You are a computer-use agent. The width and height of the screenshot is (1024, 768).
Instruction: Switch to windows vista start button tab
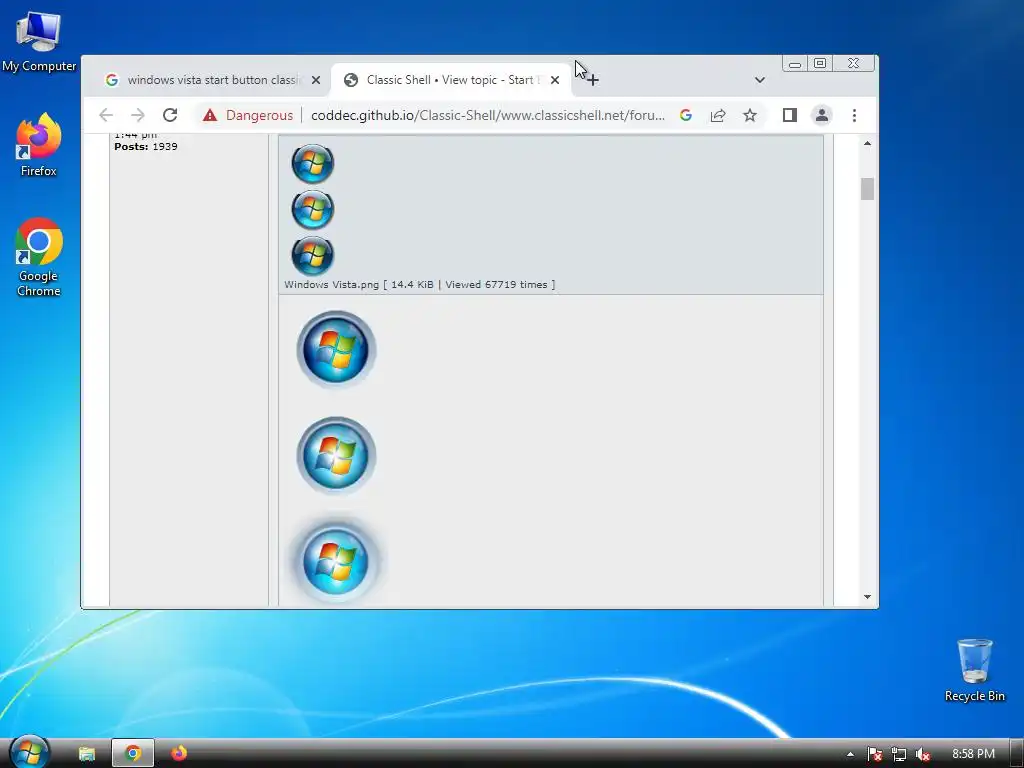click(x=204, y=80)
